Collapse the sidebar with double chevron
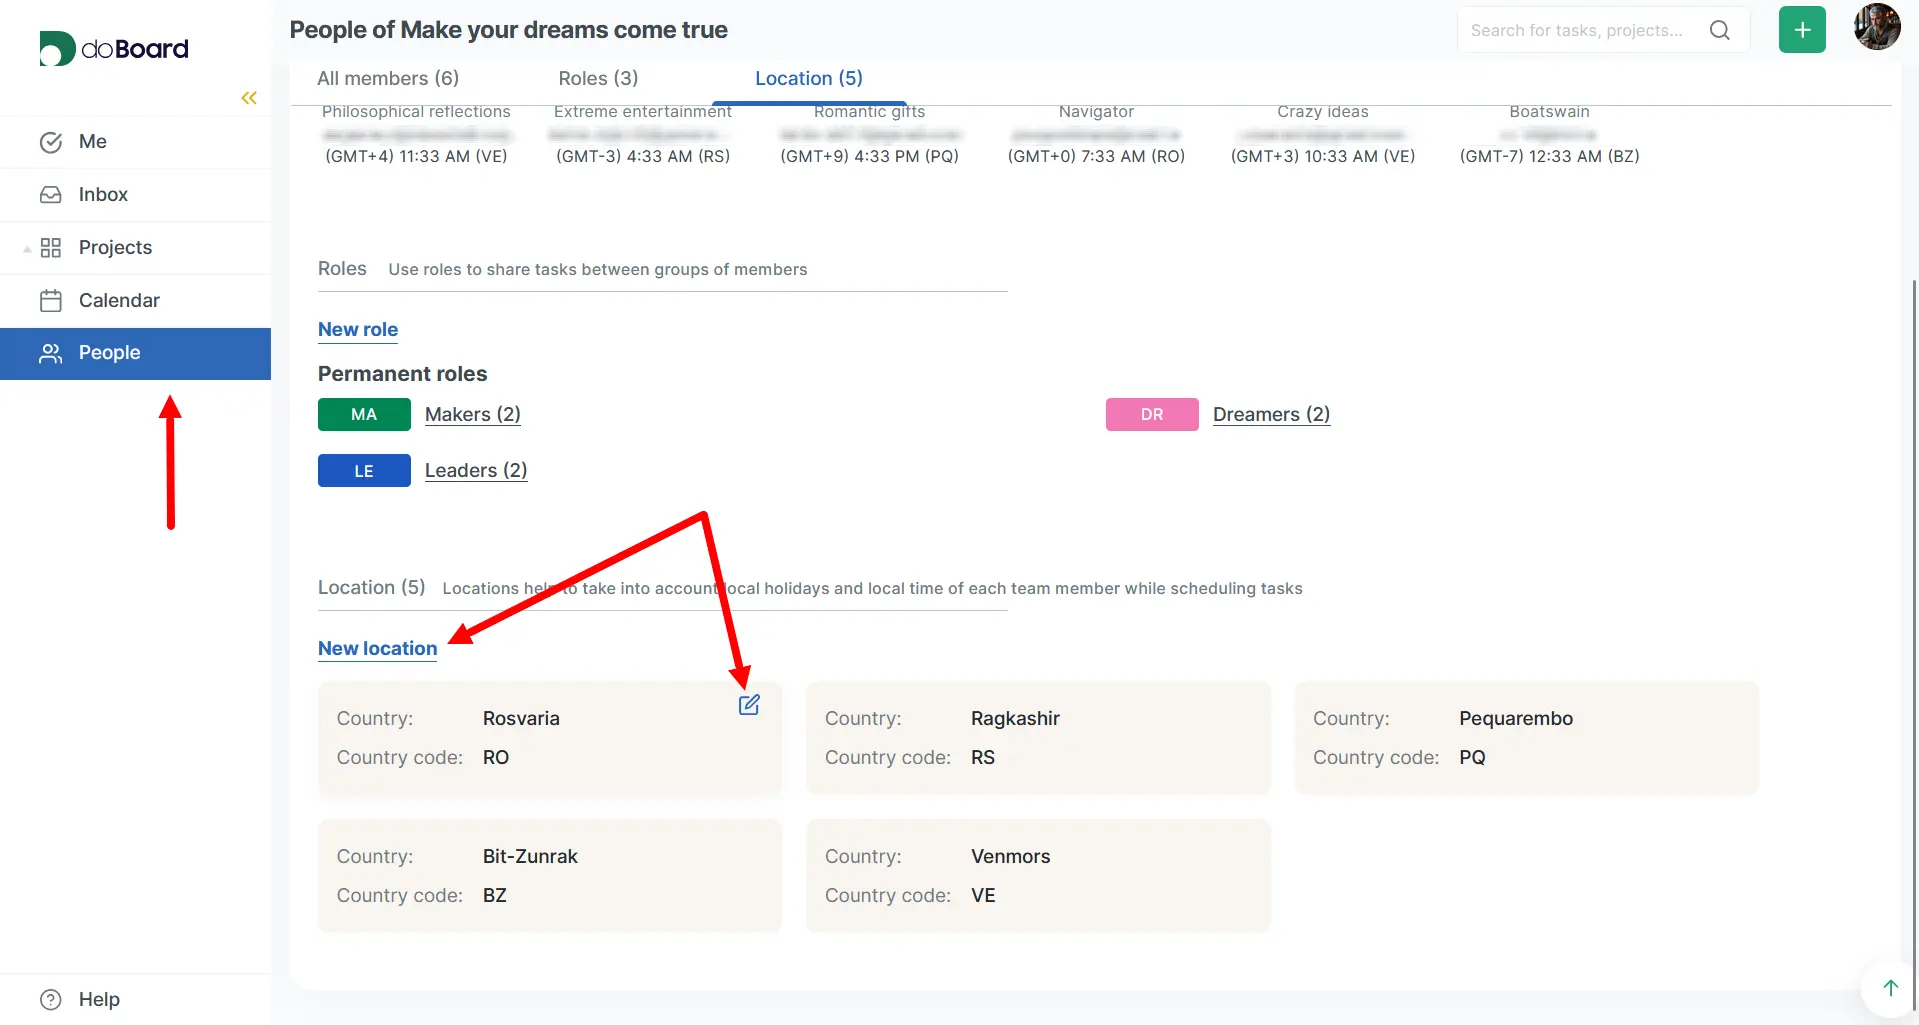This screenshot has height=1025, width=1919. 249,98
